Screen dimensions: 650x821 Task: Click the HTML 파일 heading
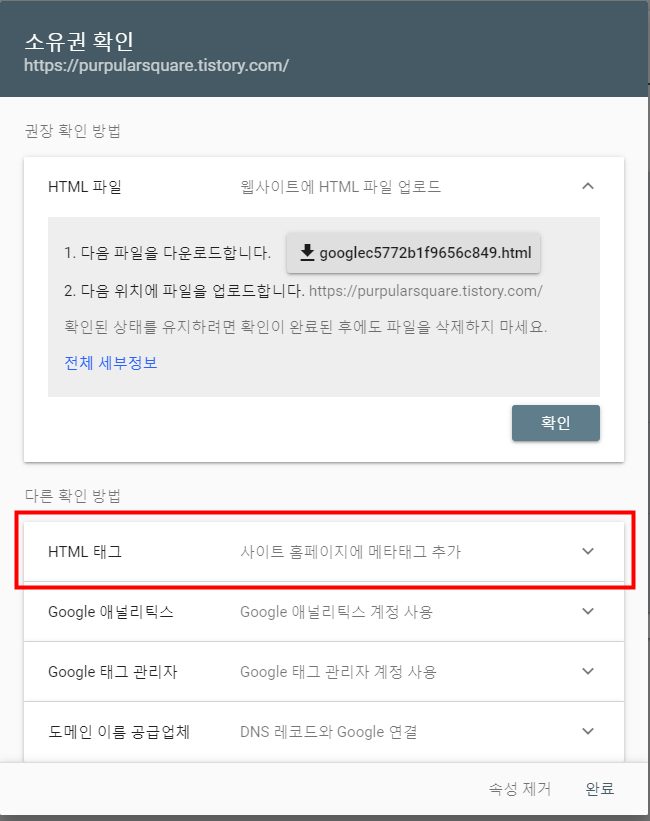coord(85,187)
